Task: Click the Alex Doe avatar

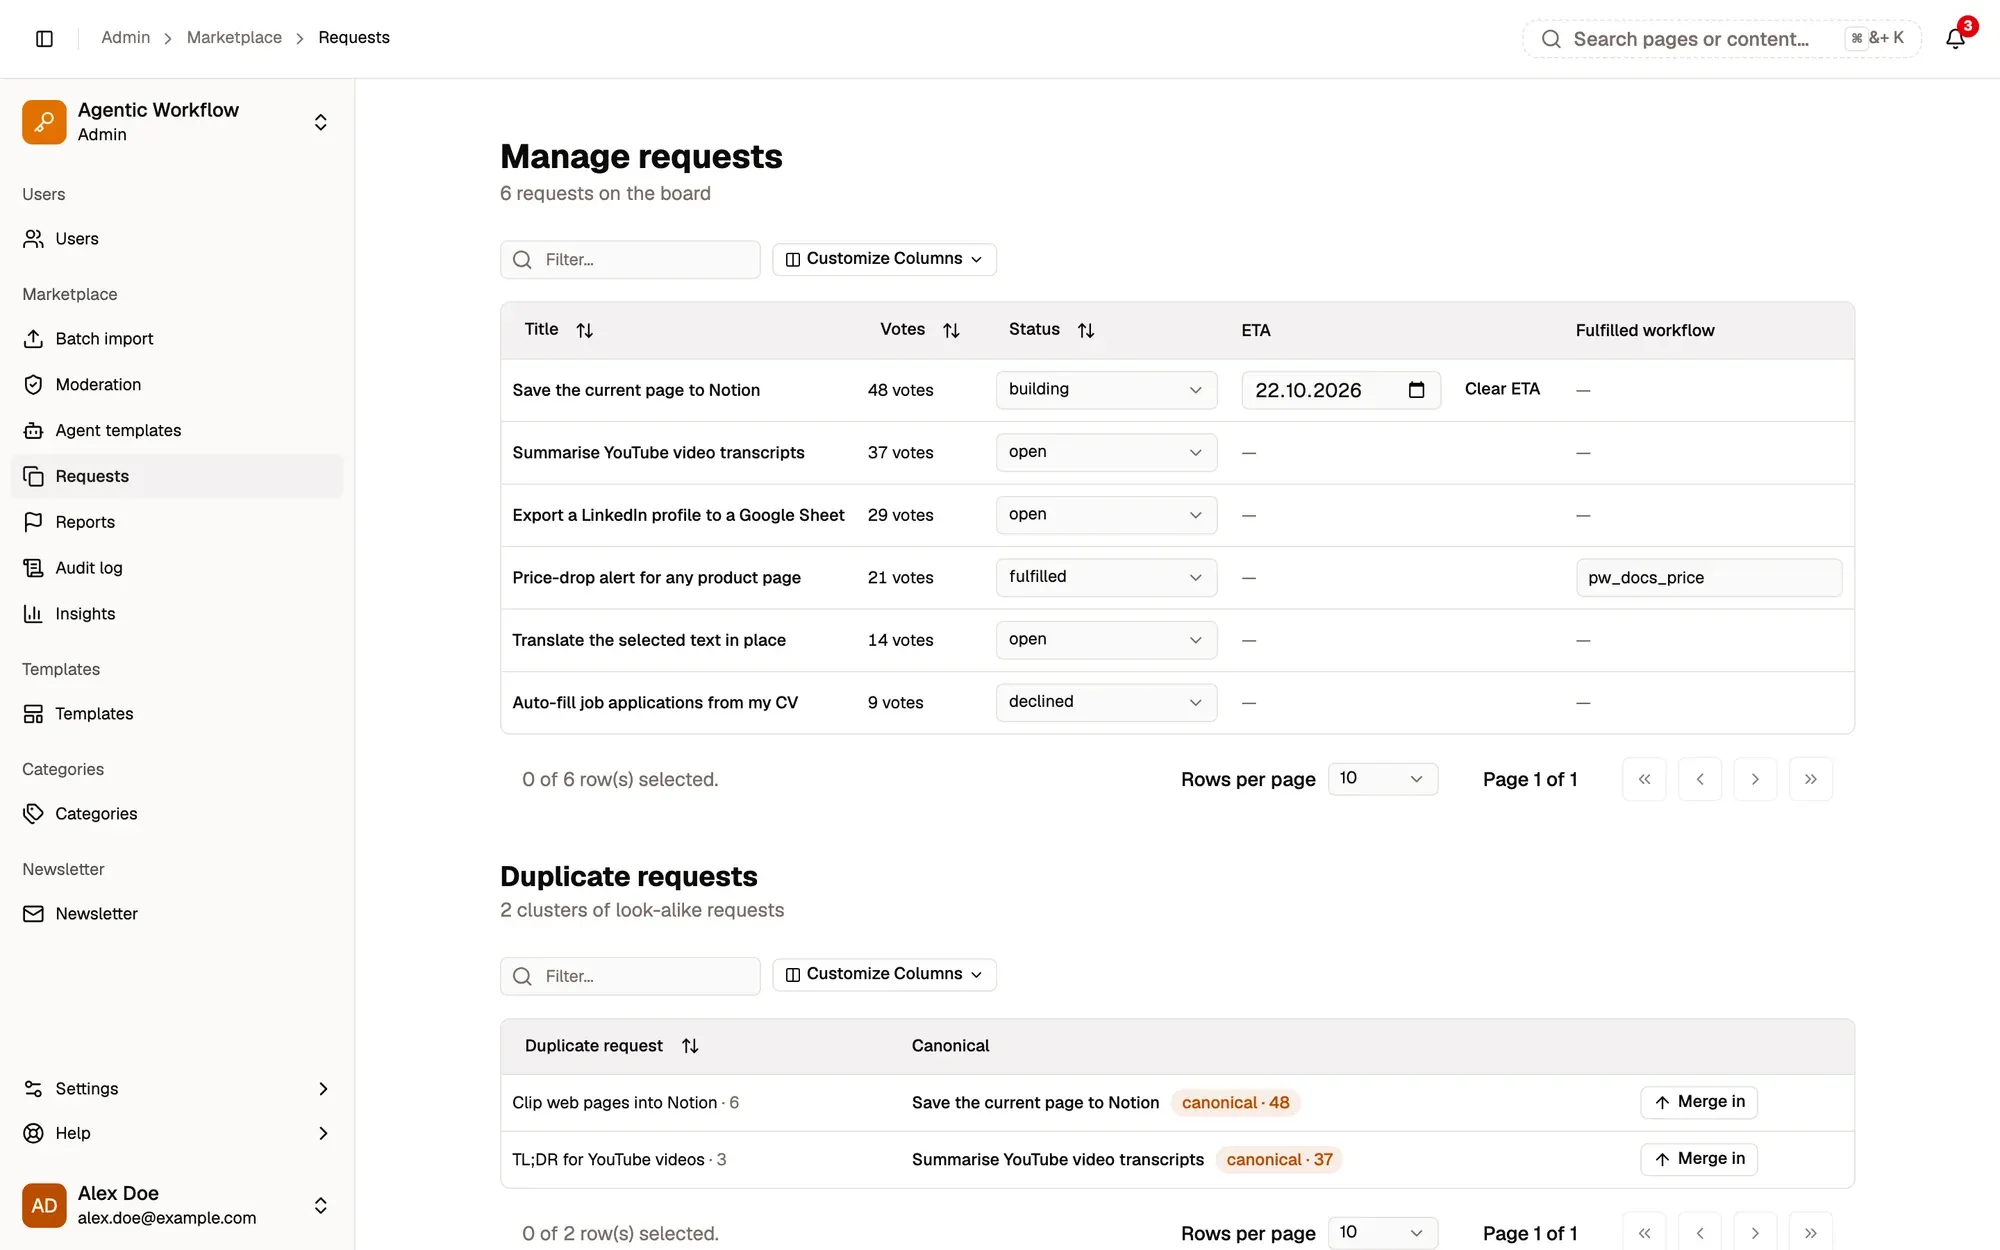Action: click(44, 1205)
